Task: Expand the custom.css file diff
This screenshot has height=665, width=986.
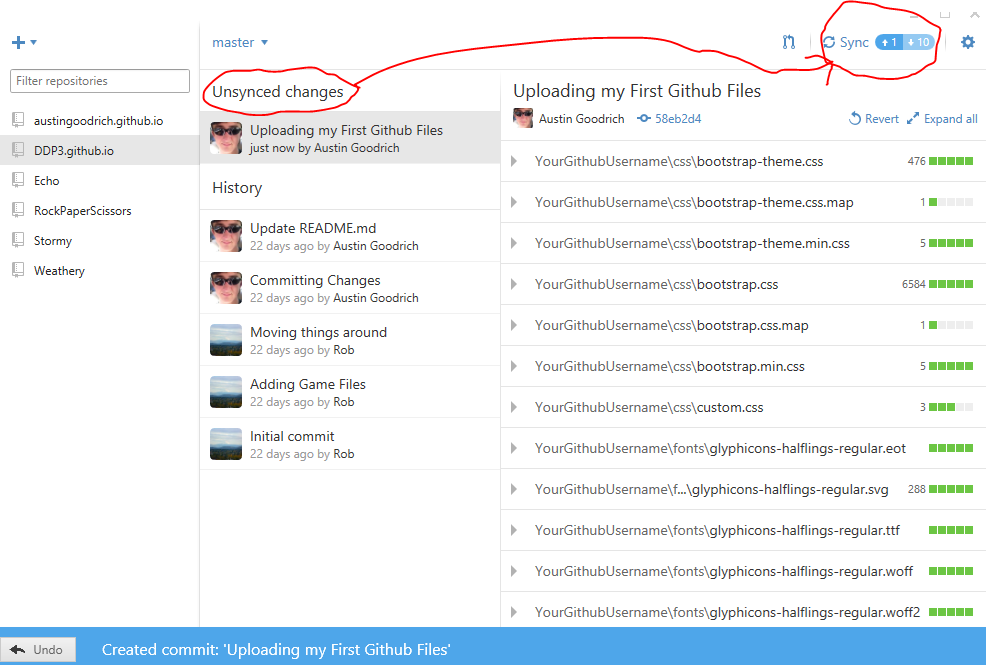Action: point(514,407)
